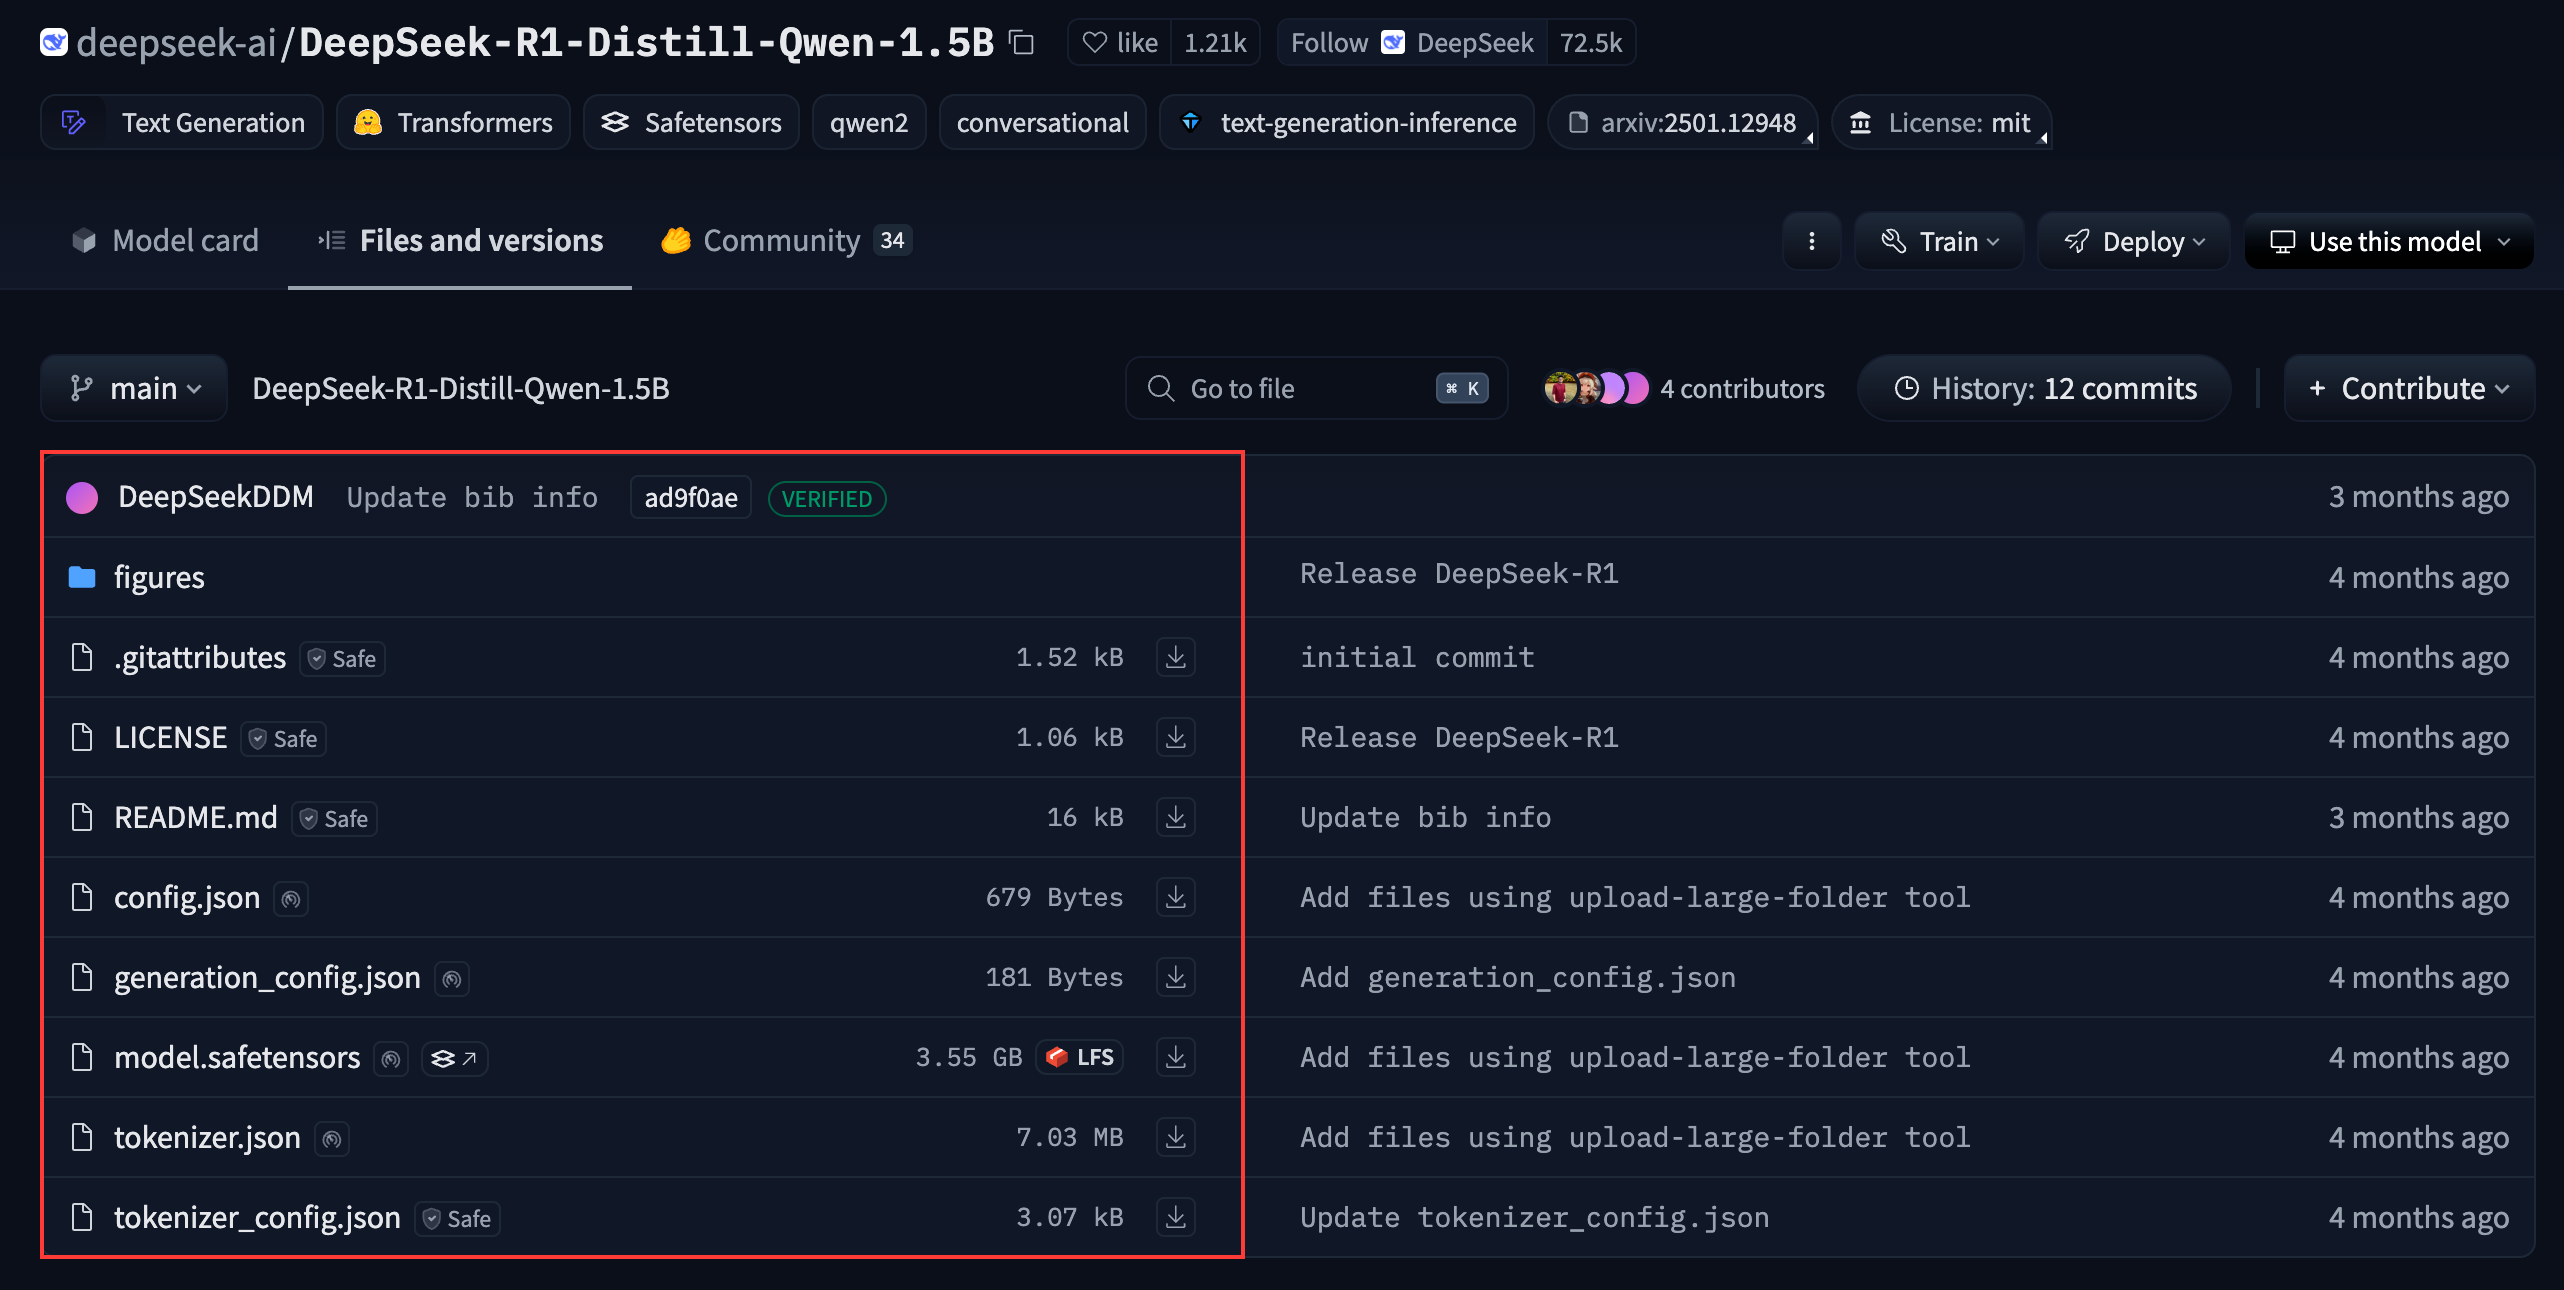Copy the model name using copy icon
This screenshot has height=1290, width=2564.
click(x=1021, y=43)
